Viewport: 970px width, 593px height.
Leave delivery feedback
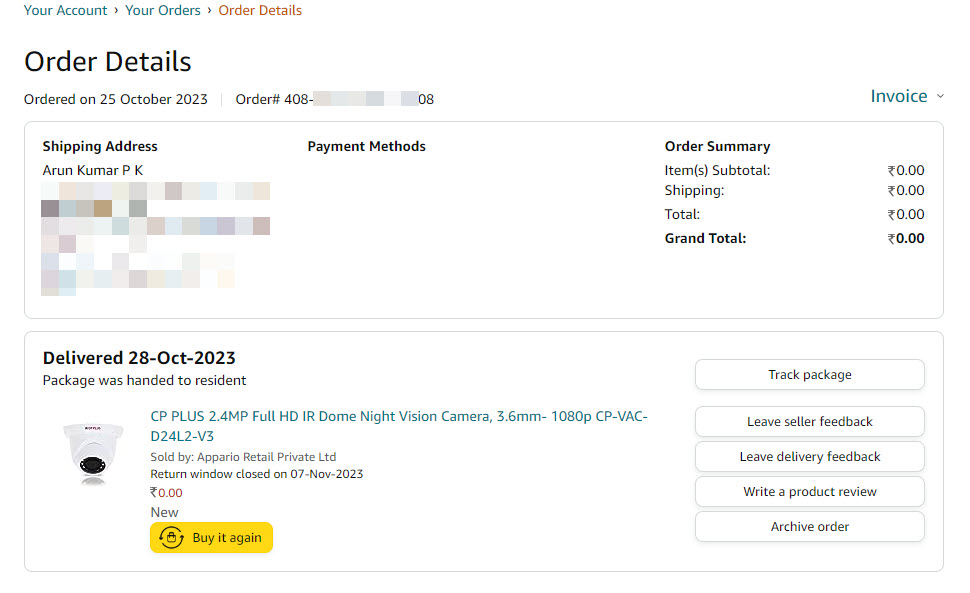[809, 456]
